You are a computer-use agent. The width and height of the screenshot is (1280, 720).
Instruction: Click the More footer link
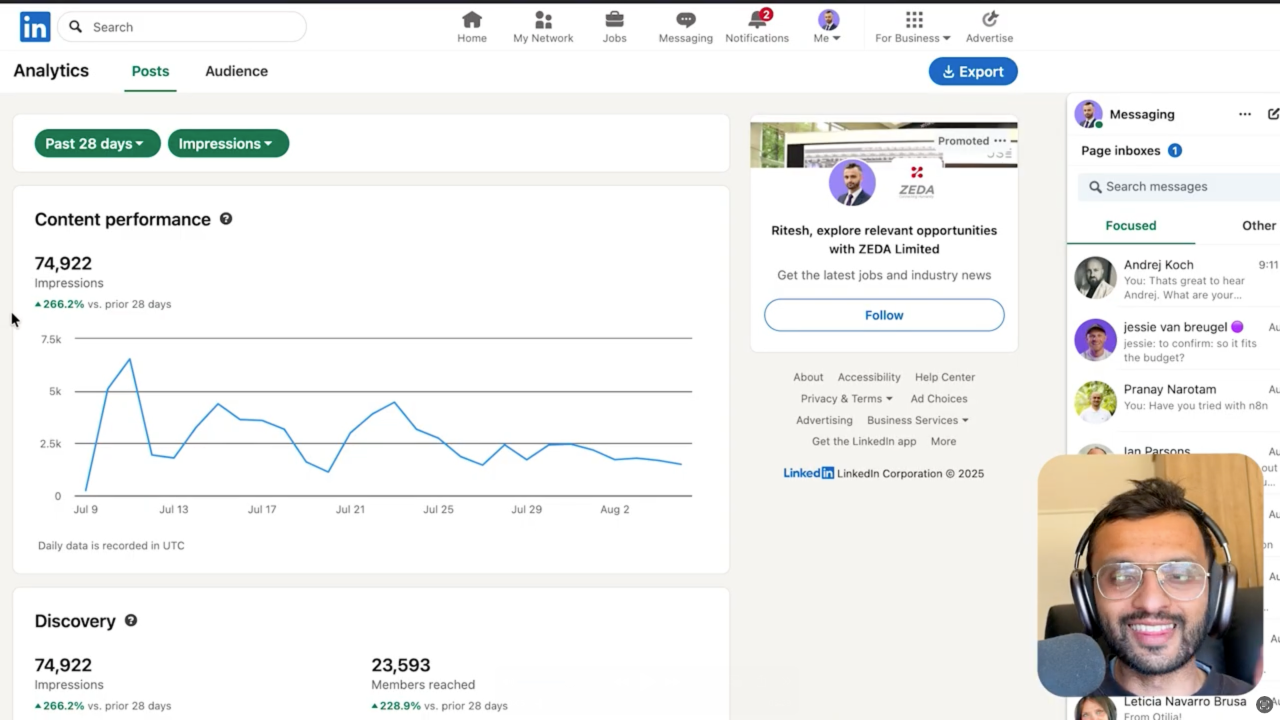(x=943, y=441)
